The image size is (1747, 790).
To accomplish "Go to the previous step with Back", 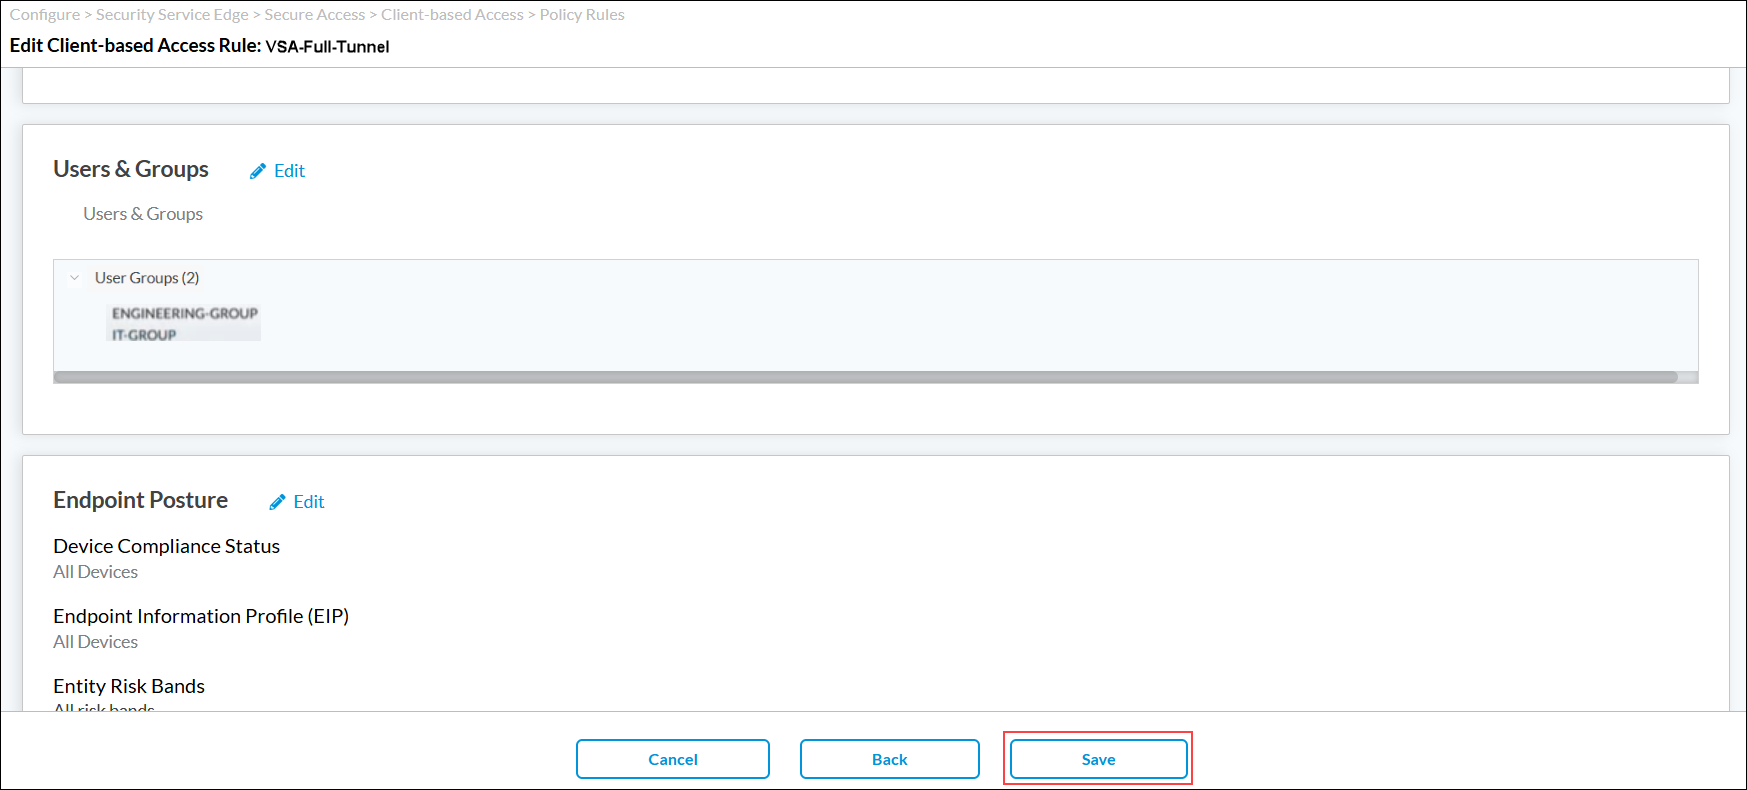I will (x=889, y=759).
